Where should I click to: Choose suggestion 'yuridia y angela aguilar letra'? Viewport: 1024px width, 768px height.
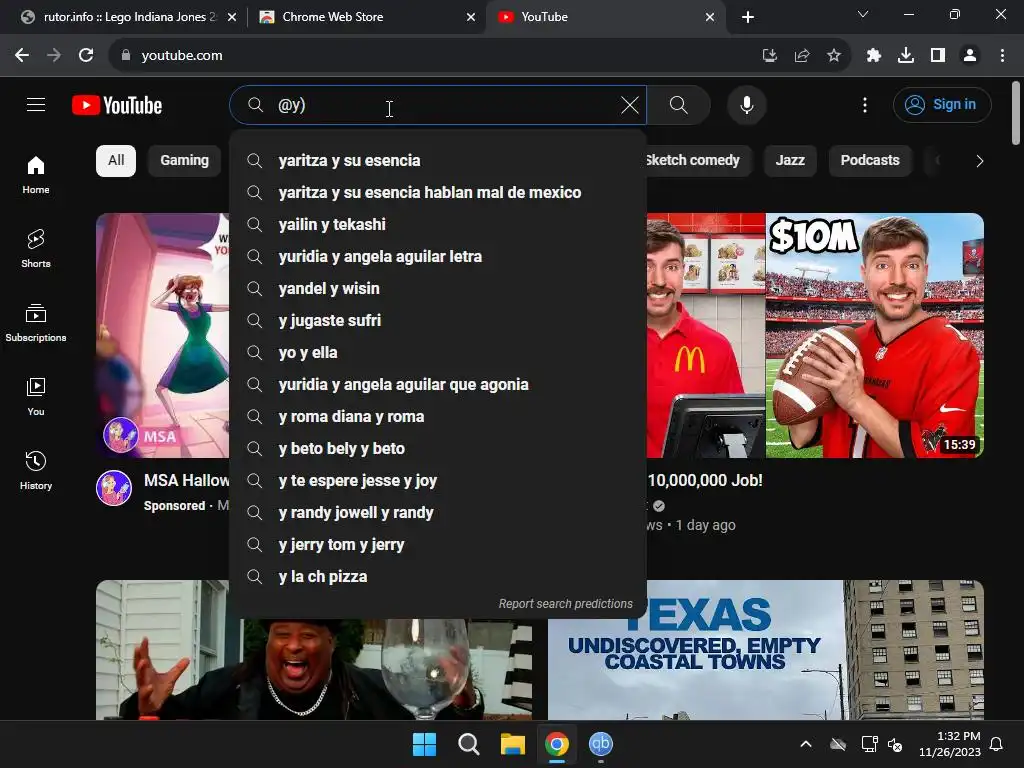pos(438,257)
